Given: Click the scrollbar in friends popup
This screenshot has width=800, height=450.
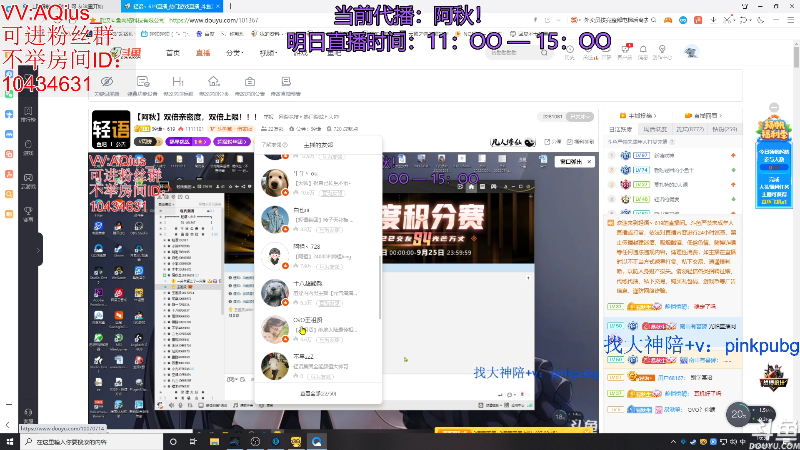Looking at the screenshot, I should [x=379, y=286].
